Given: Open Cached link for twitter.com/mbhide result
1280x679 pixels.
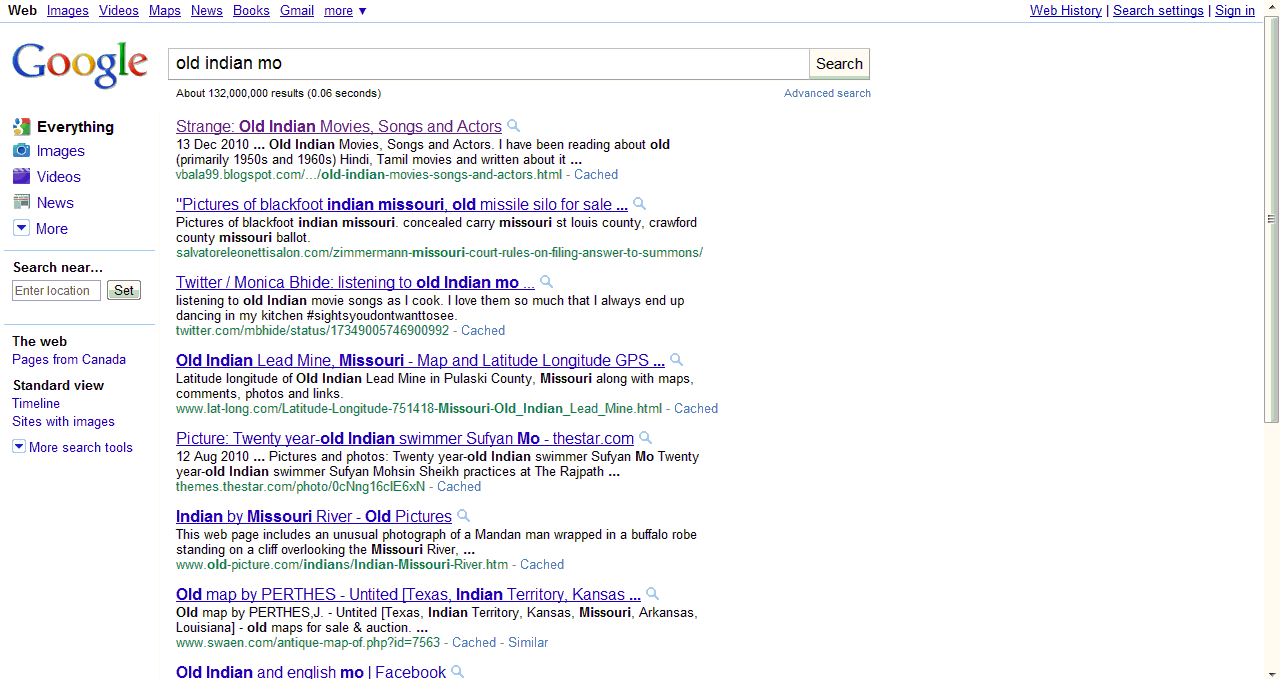Looking at the screenshot, I should click(483, 330).
